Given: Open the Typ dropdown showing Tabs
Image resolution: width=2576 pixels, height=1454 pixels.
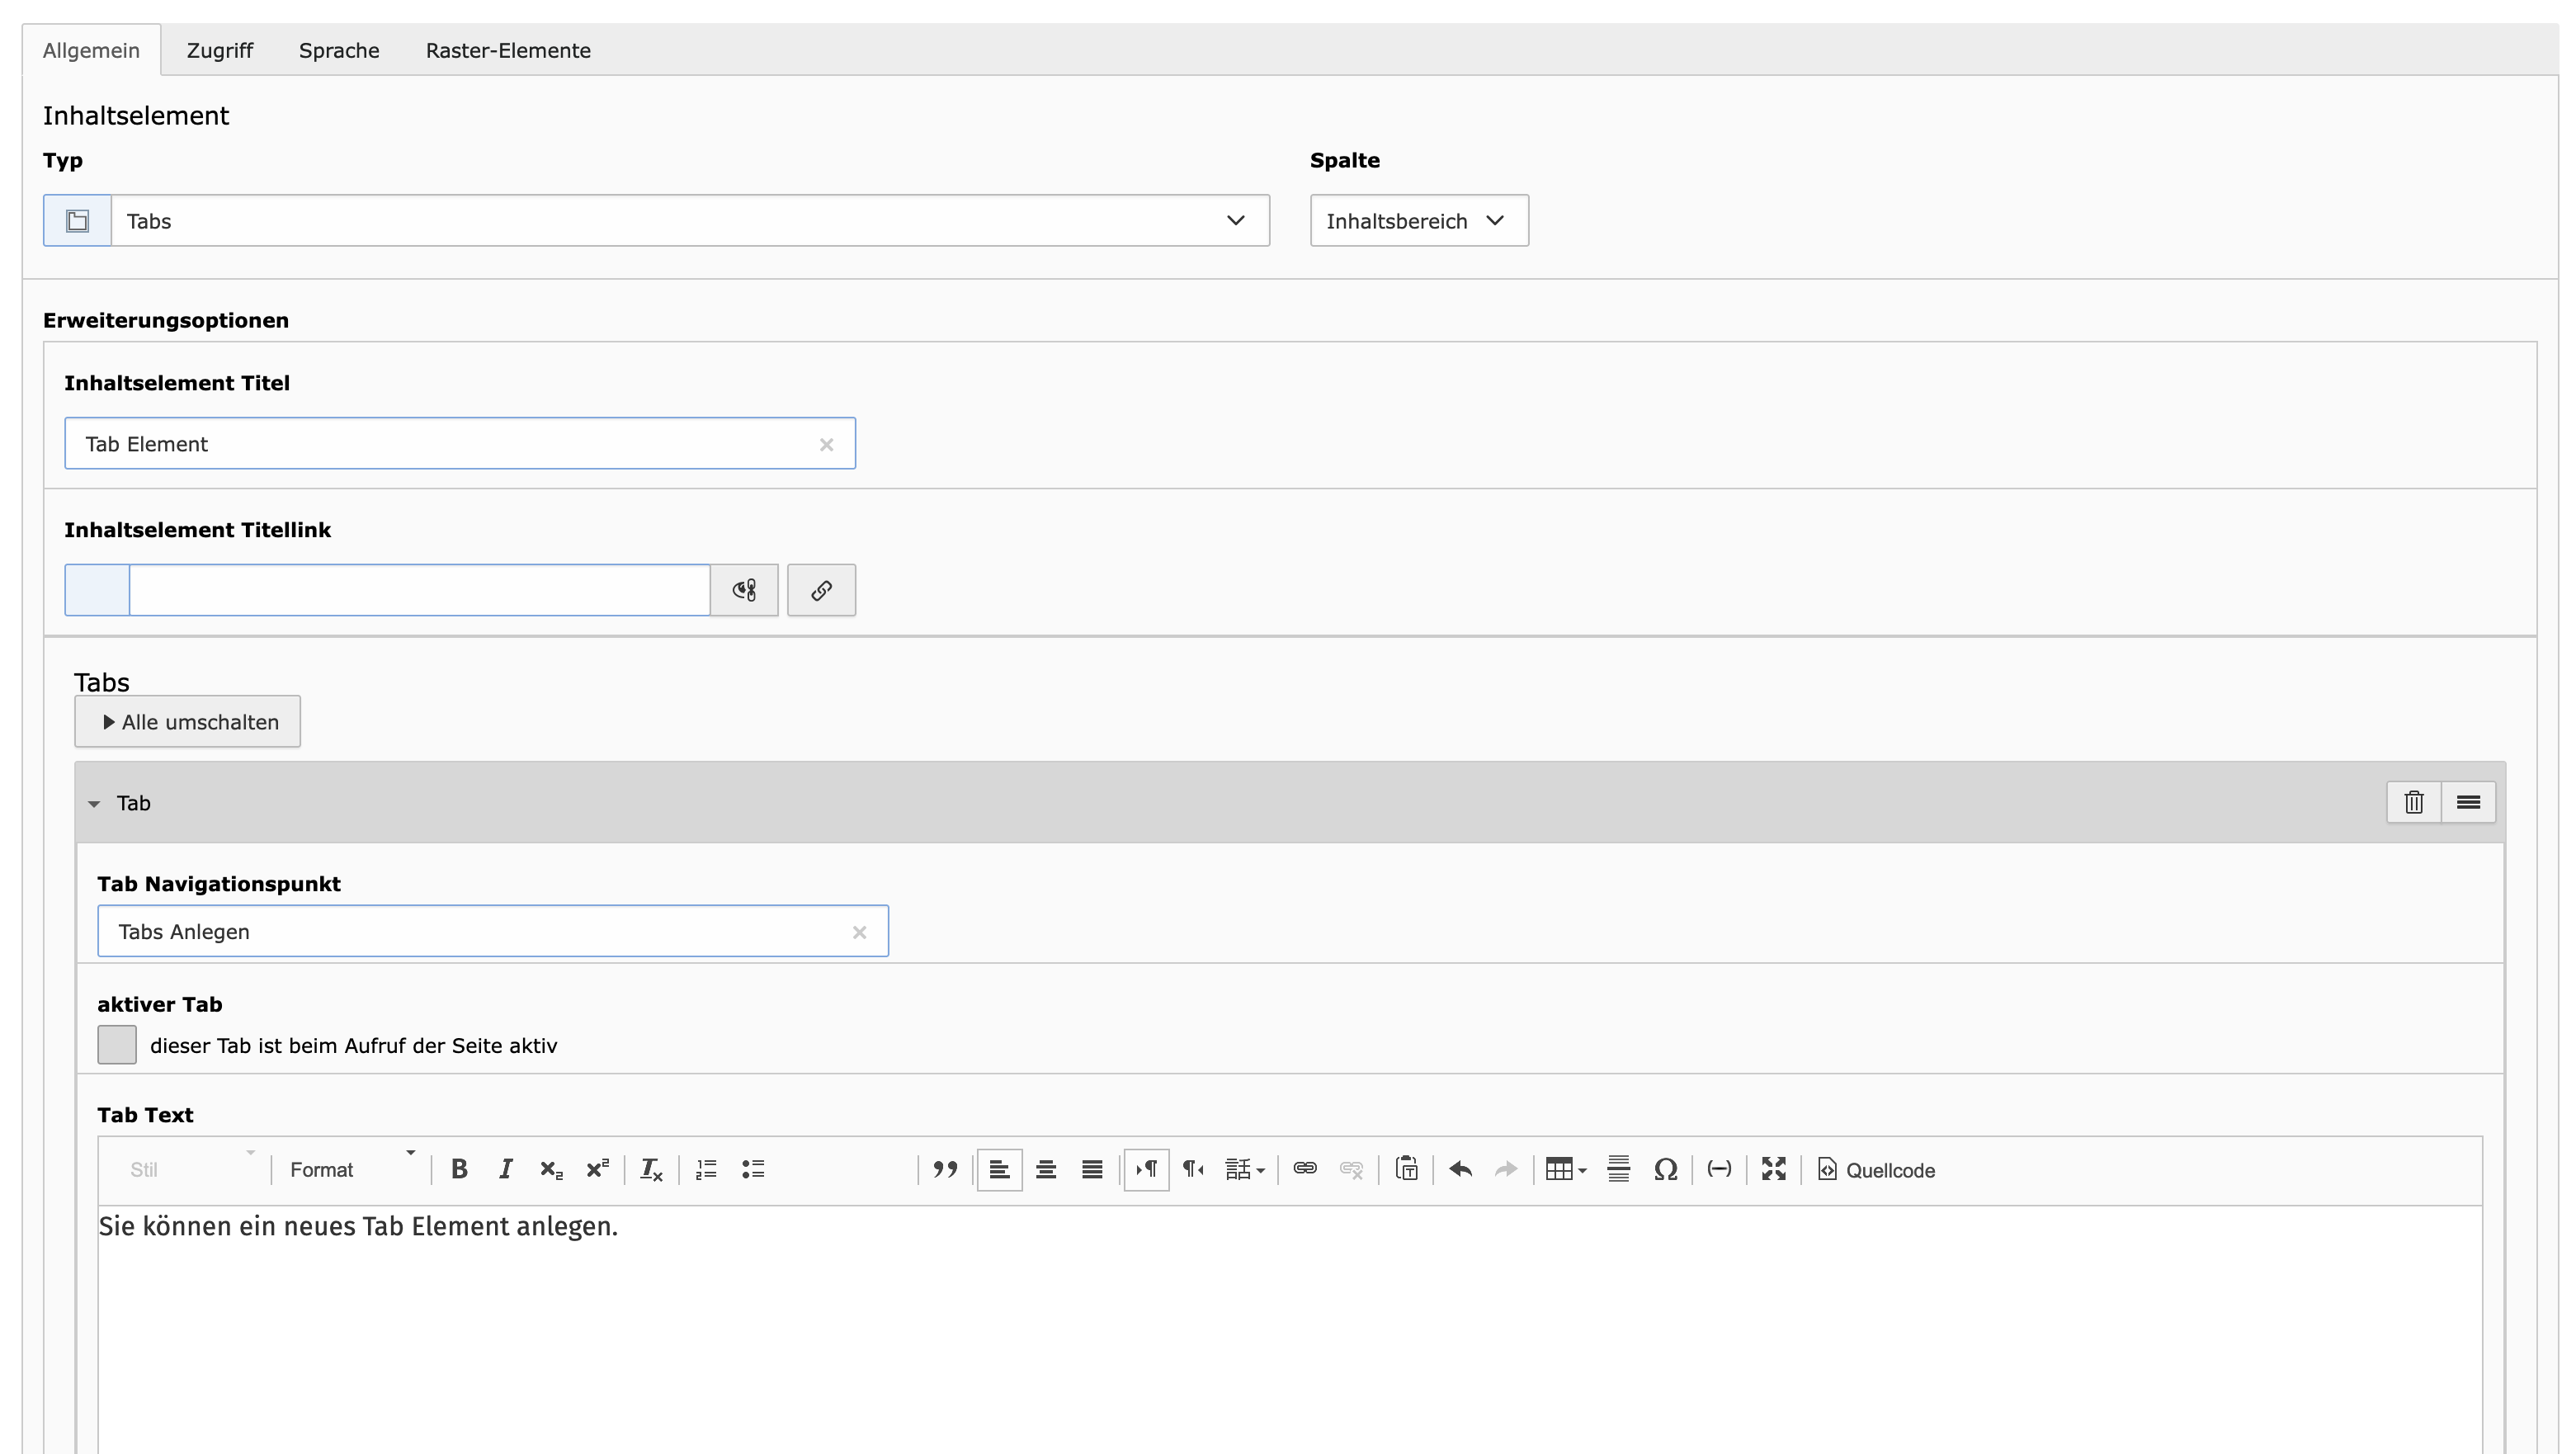Looking at the screenshot, I should (690, 221).
